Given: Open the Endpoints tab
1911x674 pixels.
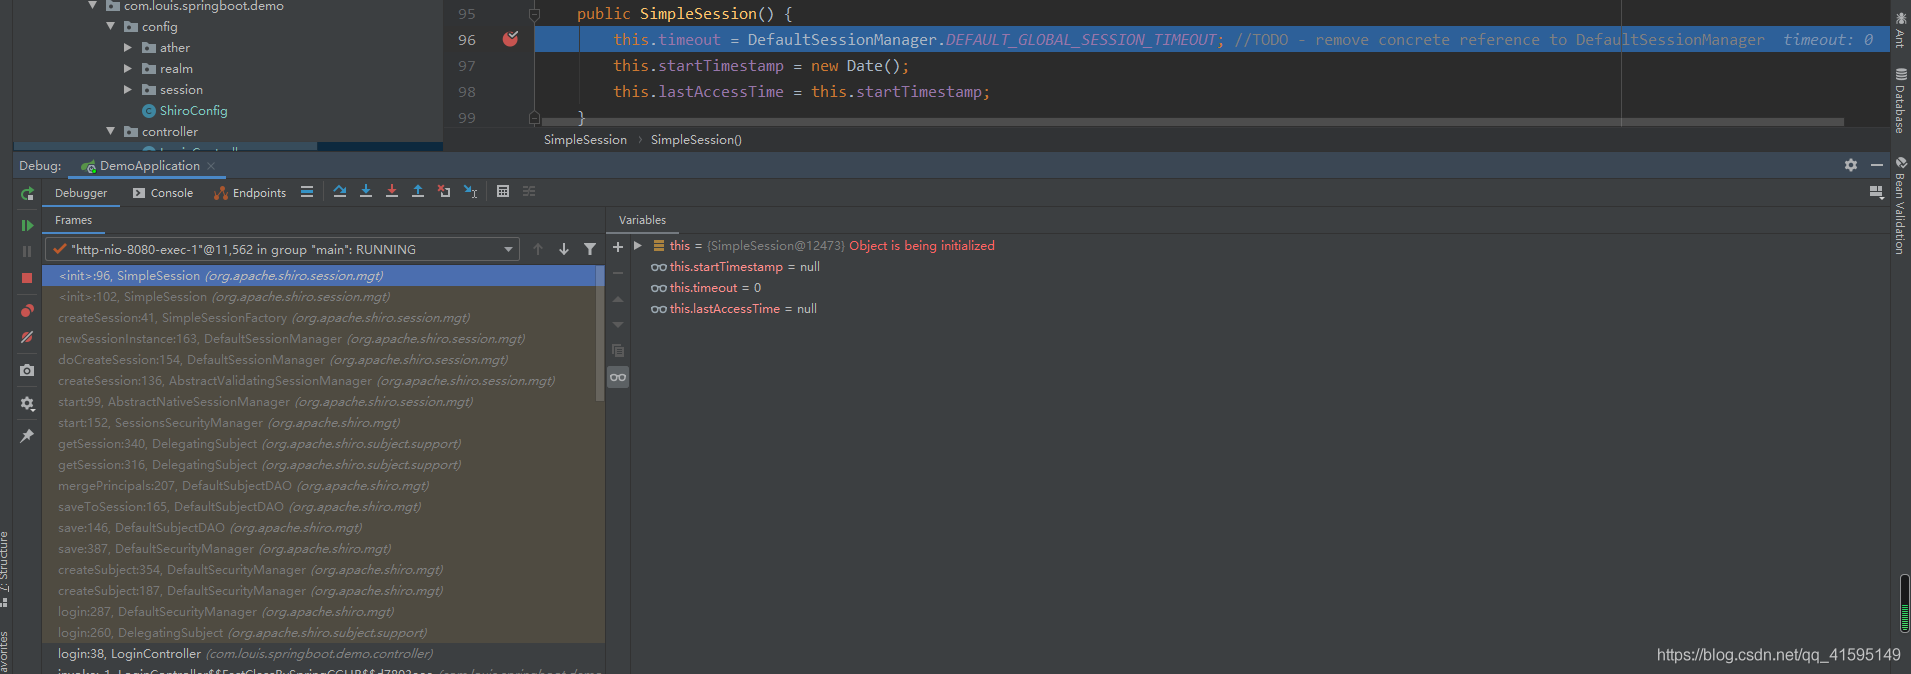Looking at the screenshot, I should pyautogui.click(x=250, y=193).
